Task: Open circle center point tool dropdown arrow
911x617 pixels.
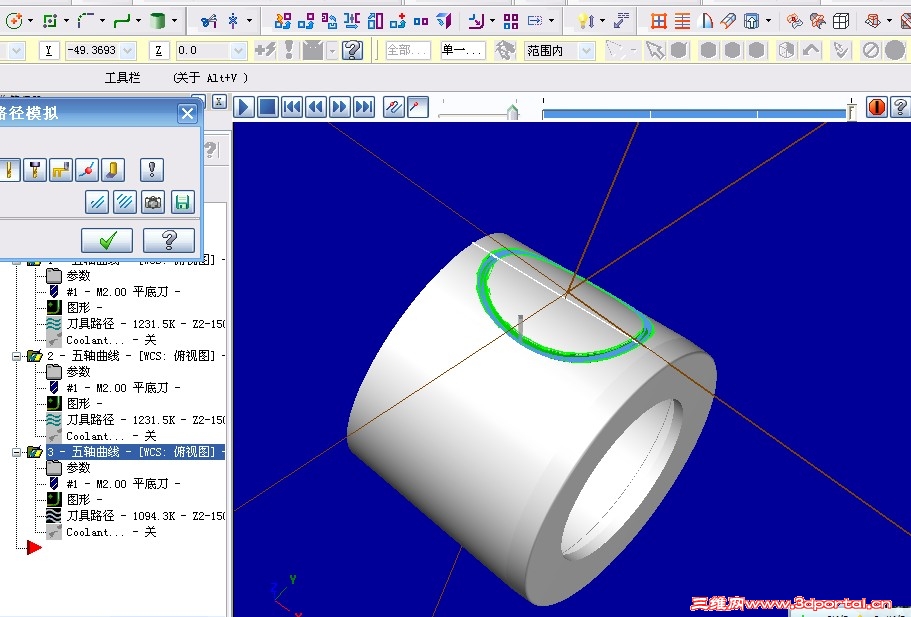Action: [x=30, y=21]
